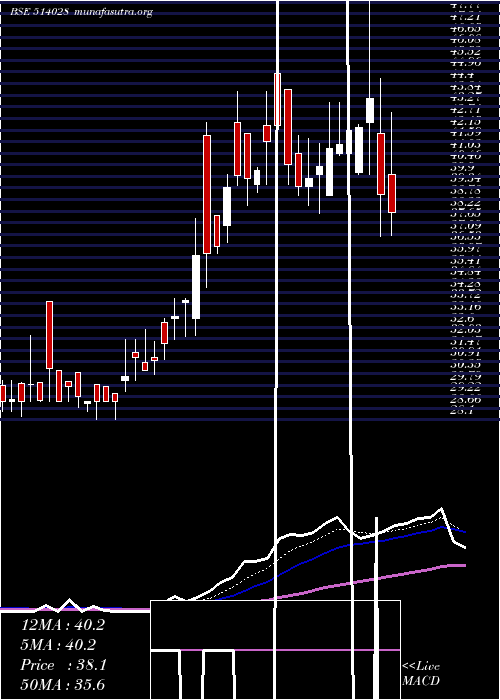The height and width of the screenshot is (700, 500).
Task: Click the 35.41 price axis label
Action: (465, 261)
